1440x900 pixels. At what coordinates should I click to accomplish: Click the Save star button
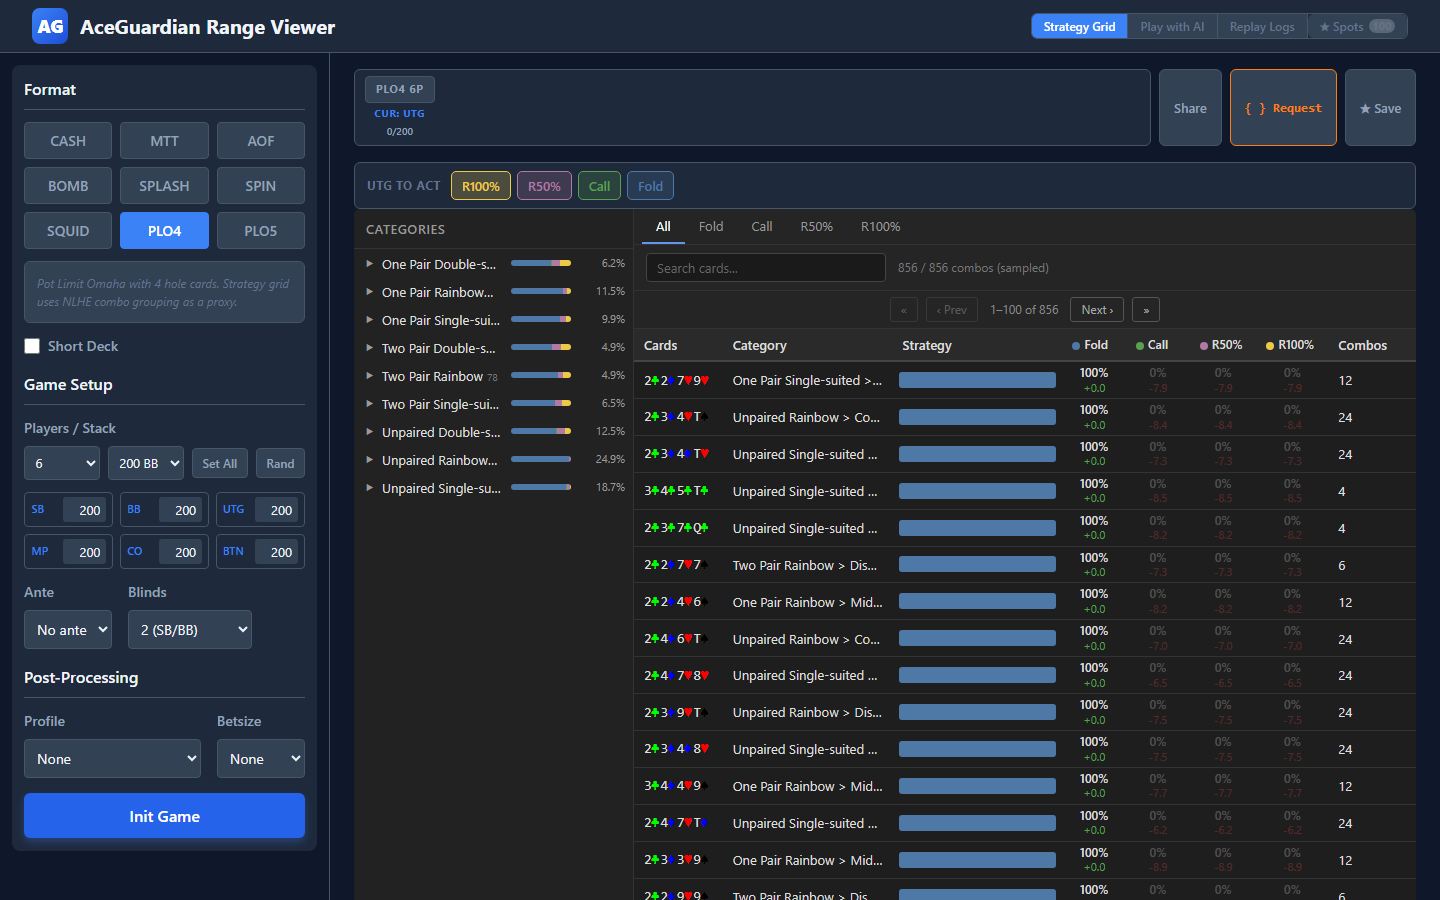1379,108
